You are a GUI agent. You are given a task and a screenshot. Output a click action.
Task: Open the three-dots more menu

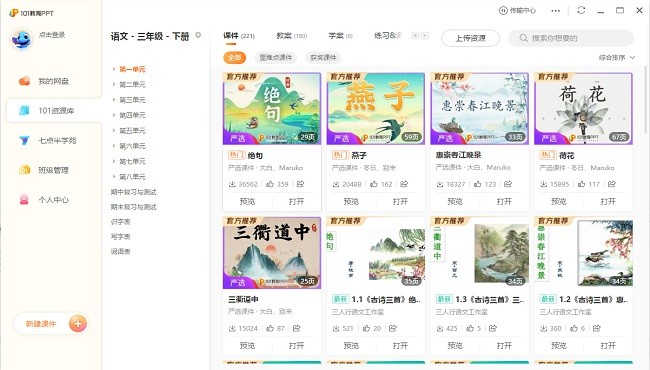(x=555, y=11)
